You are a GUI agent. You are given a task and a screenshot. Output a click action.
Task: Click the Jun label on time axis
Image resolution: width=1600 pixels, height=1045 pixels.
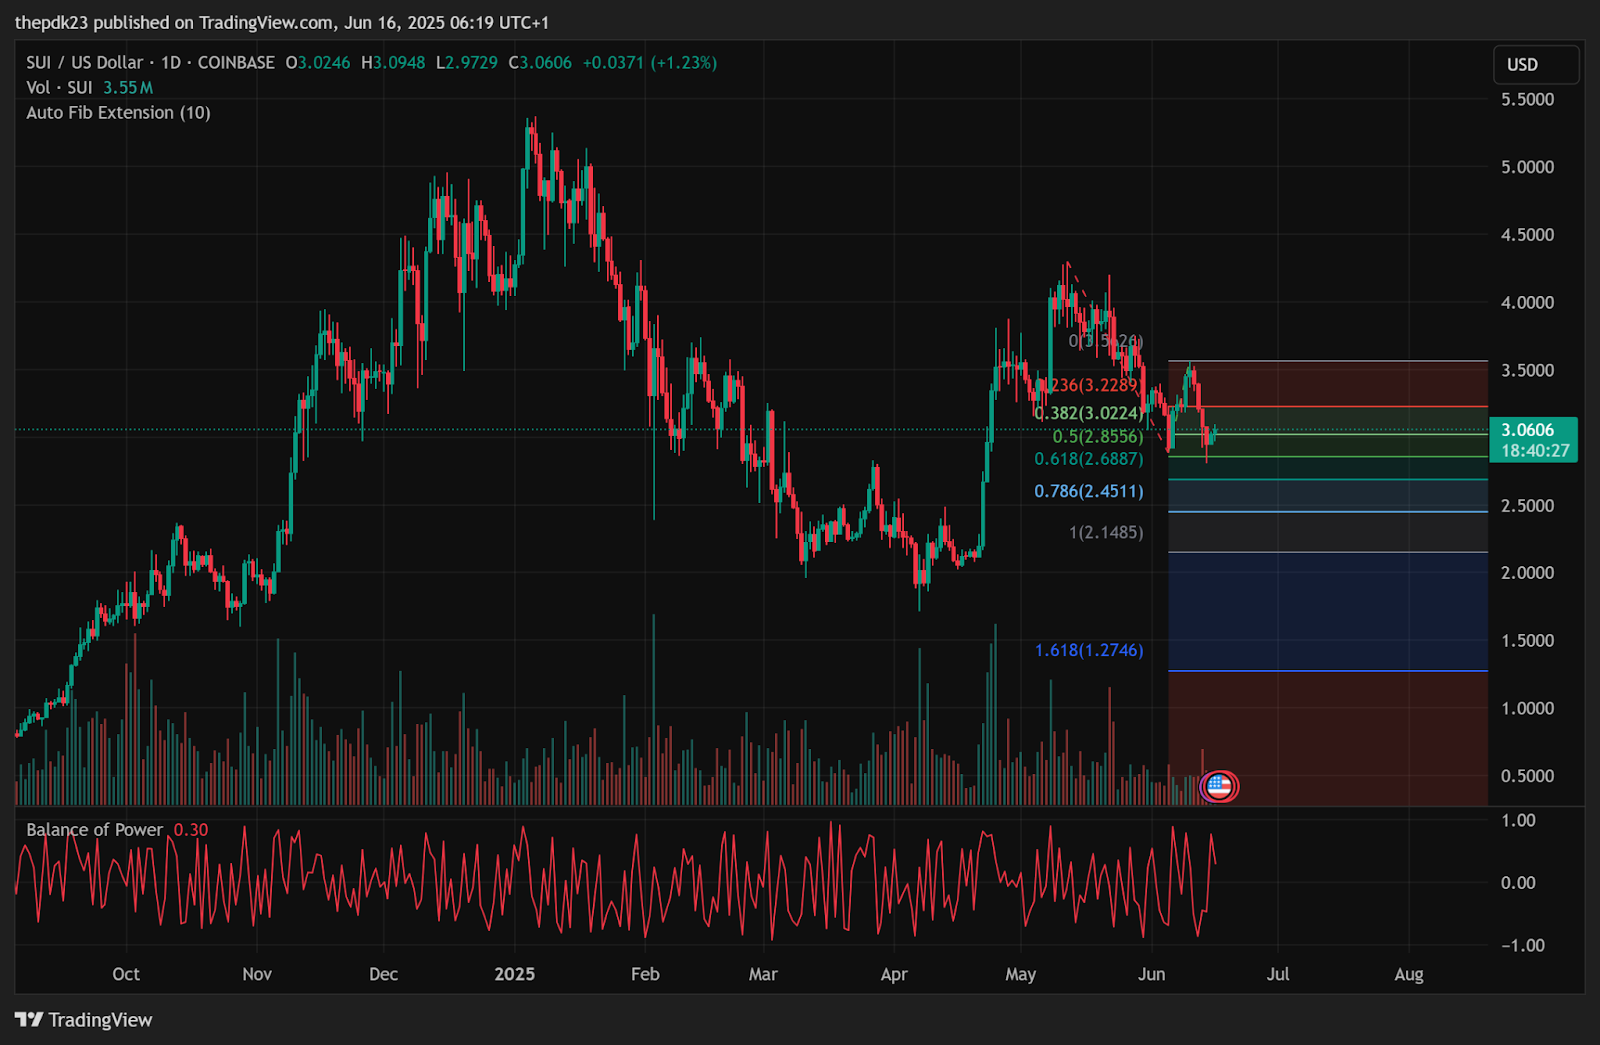[1151, 974]
